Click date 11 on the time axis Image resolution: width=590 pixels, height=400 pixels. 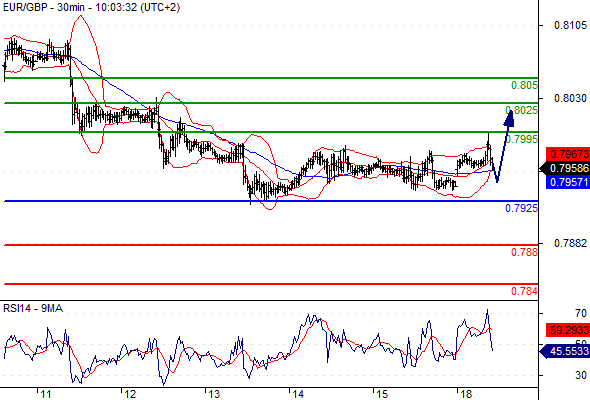point(46,394)
